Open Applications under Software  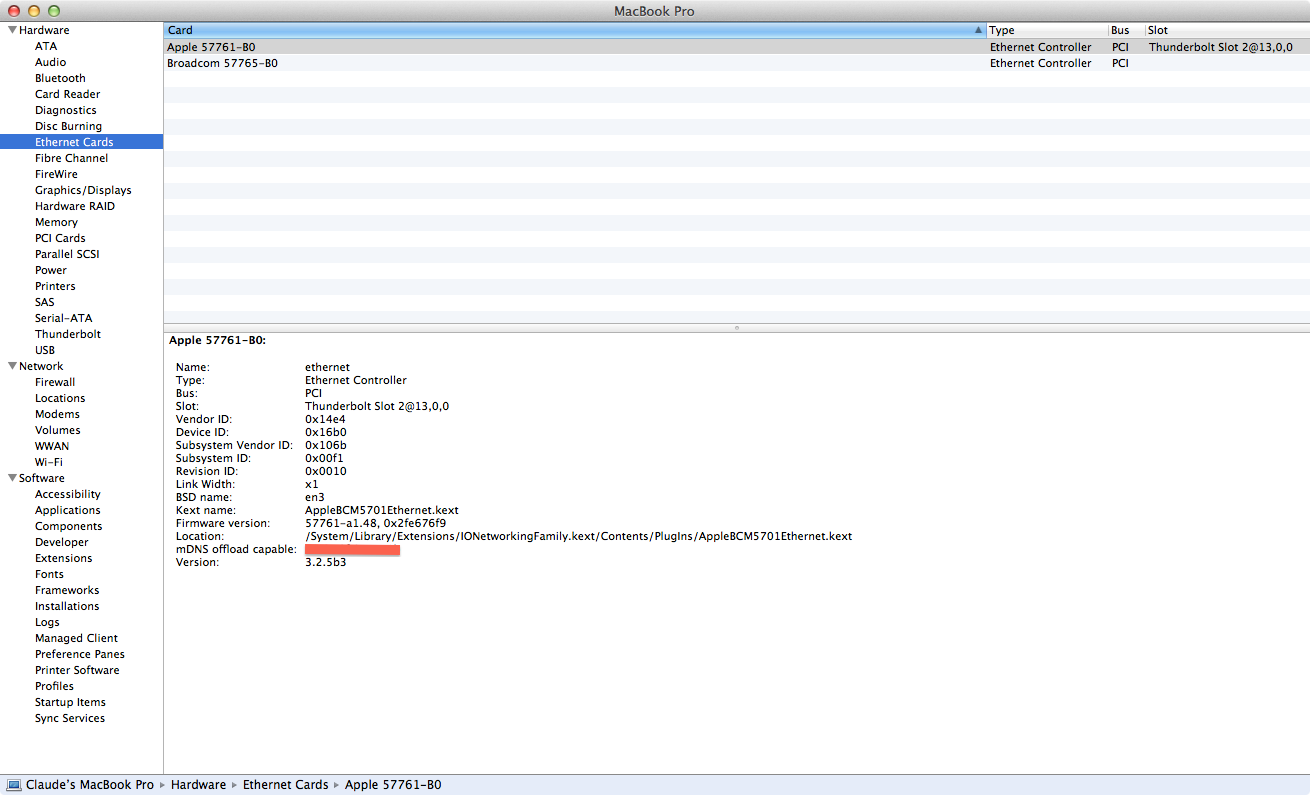[68, 510]
